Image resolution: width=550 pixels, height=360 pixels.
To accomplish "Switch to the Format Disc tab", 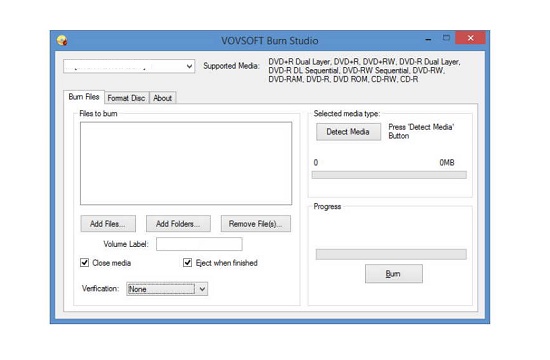I will 126,98.
